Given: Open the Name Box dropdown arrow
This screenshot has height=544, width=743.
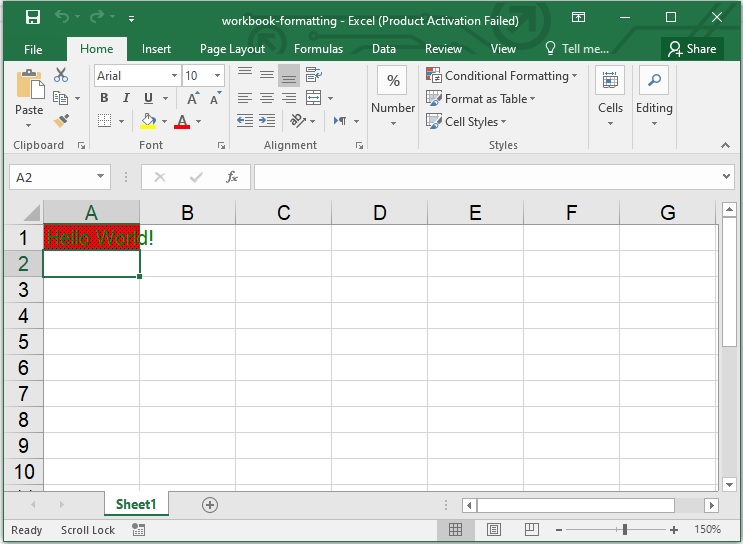Looking at the screenshot, I should (101, 177).
